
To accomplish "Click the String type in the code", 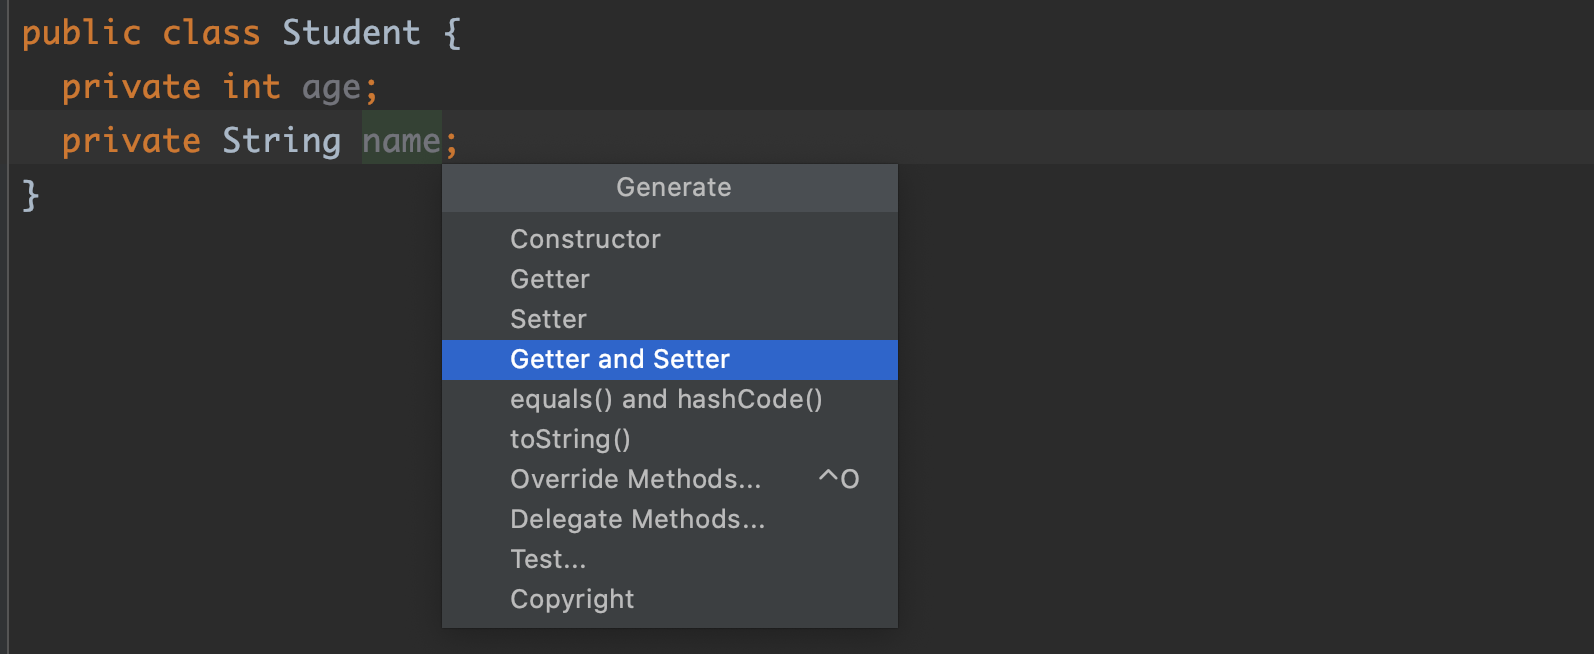I will pos(281,141).
